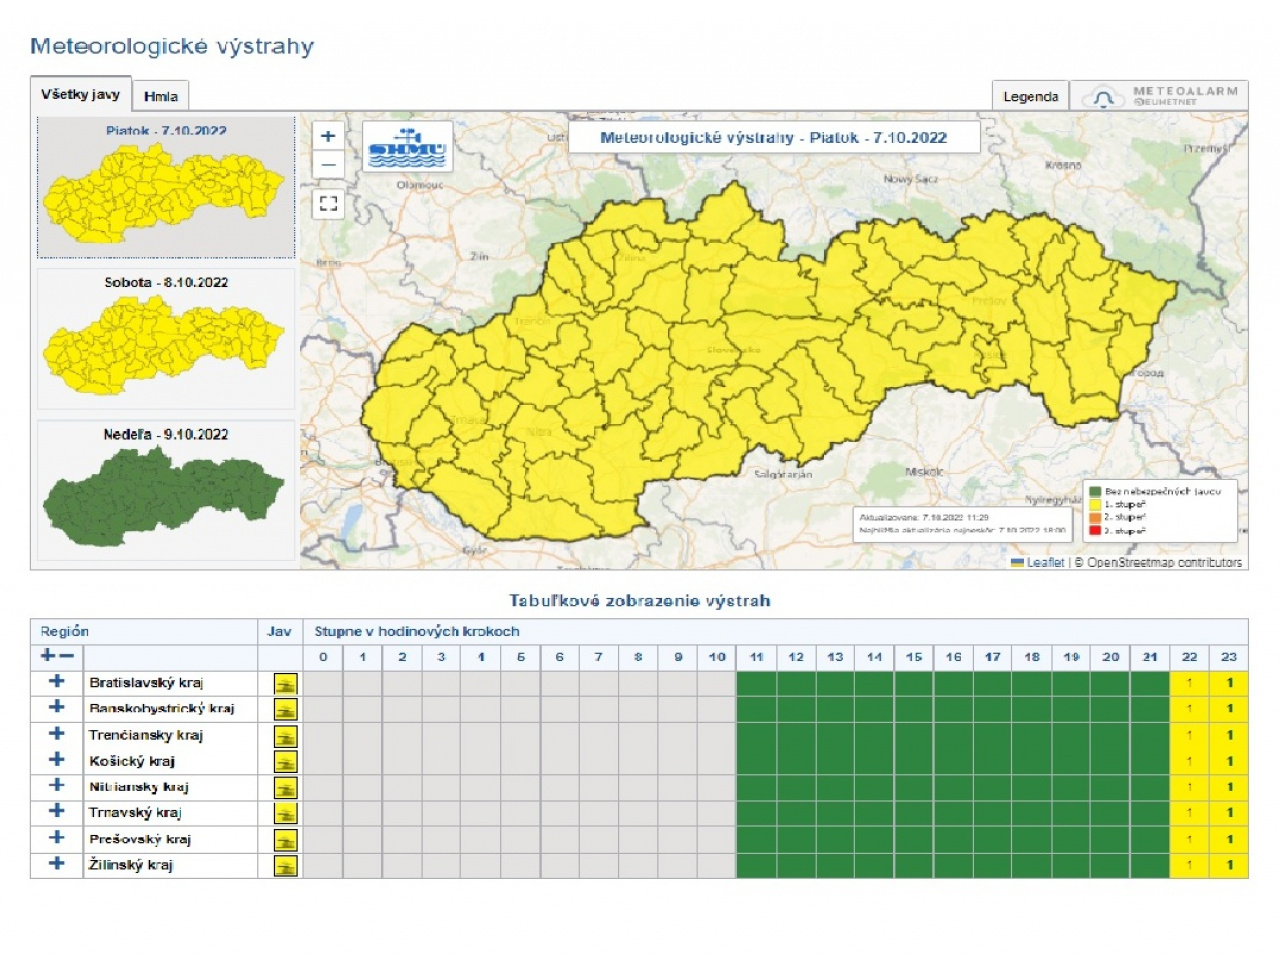Click the warning icon for Košický kraj
Viewport: 1280px width, 960px height.
click(286, 762)
